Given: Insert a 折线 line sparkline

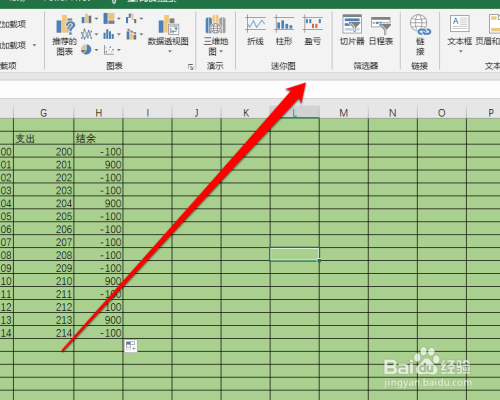Looking at the screenshot, I should tap(256, 30).
